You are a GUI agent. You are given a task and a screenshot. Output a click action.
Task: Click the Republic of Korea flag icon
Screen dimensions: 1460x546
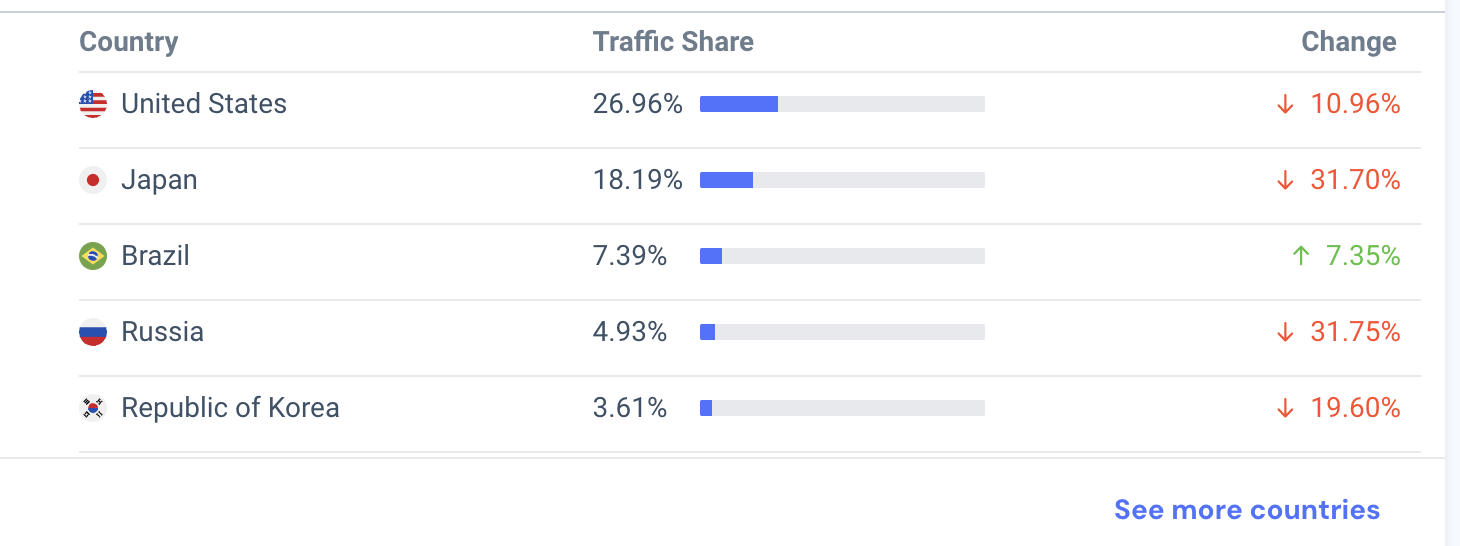(x=93, y=408)
